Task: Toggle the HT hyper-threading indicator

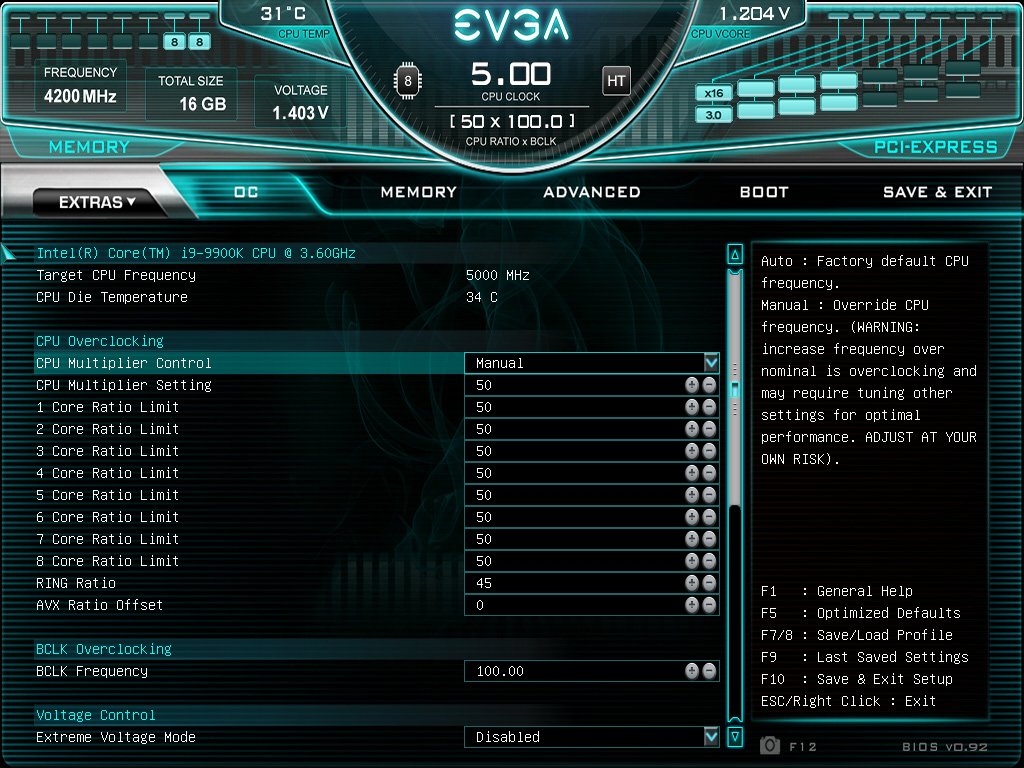Action: tap(616, 81)
